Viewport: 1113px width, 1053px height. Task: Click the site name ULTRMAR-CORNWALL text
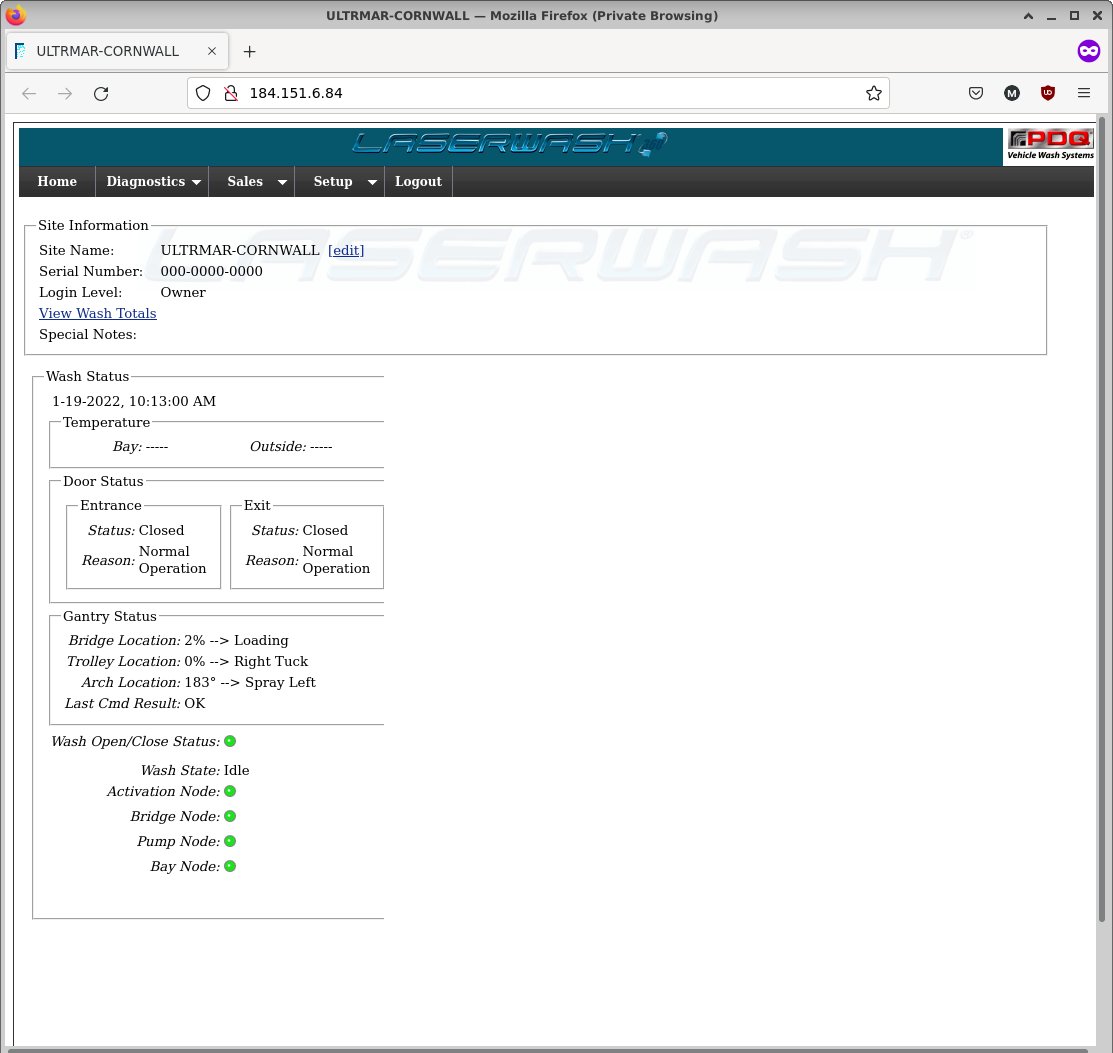[240, 251]
